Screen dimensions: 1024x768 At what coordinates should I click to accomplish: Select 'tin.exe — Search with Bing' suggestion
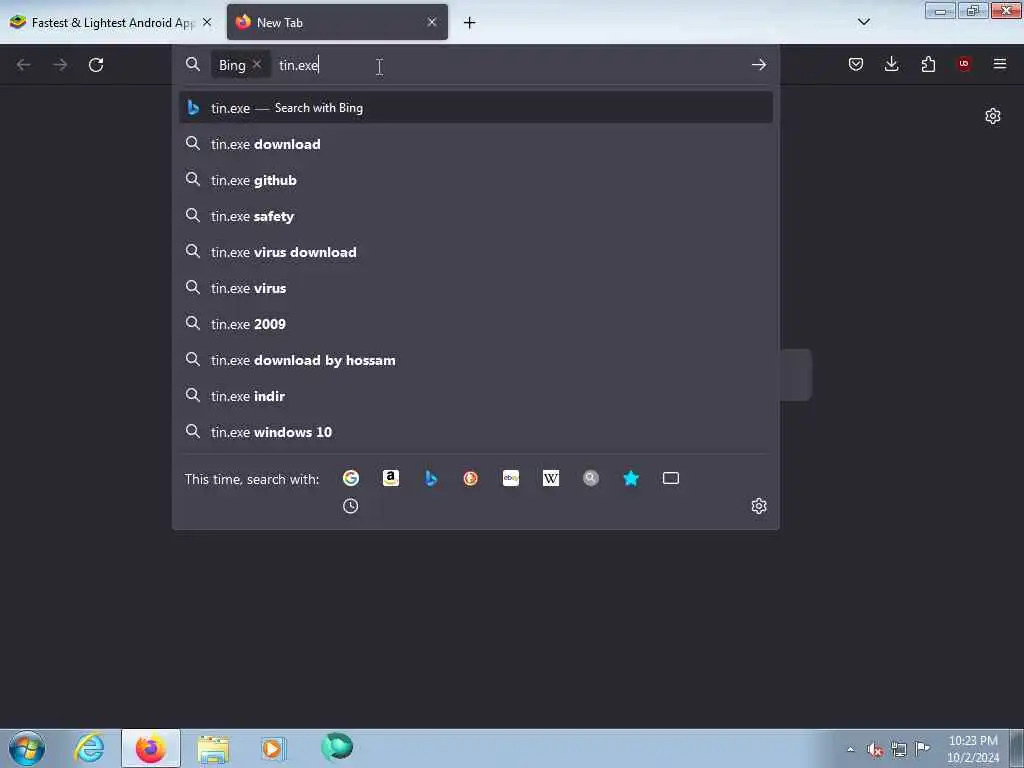[x=475, y=108]
